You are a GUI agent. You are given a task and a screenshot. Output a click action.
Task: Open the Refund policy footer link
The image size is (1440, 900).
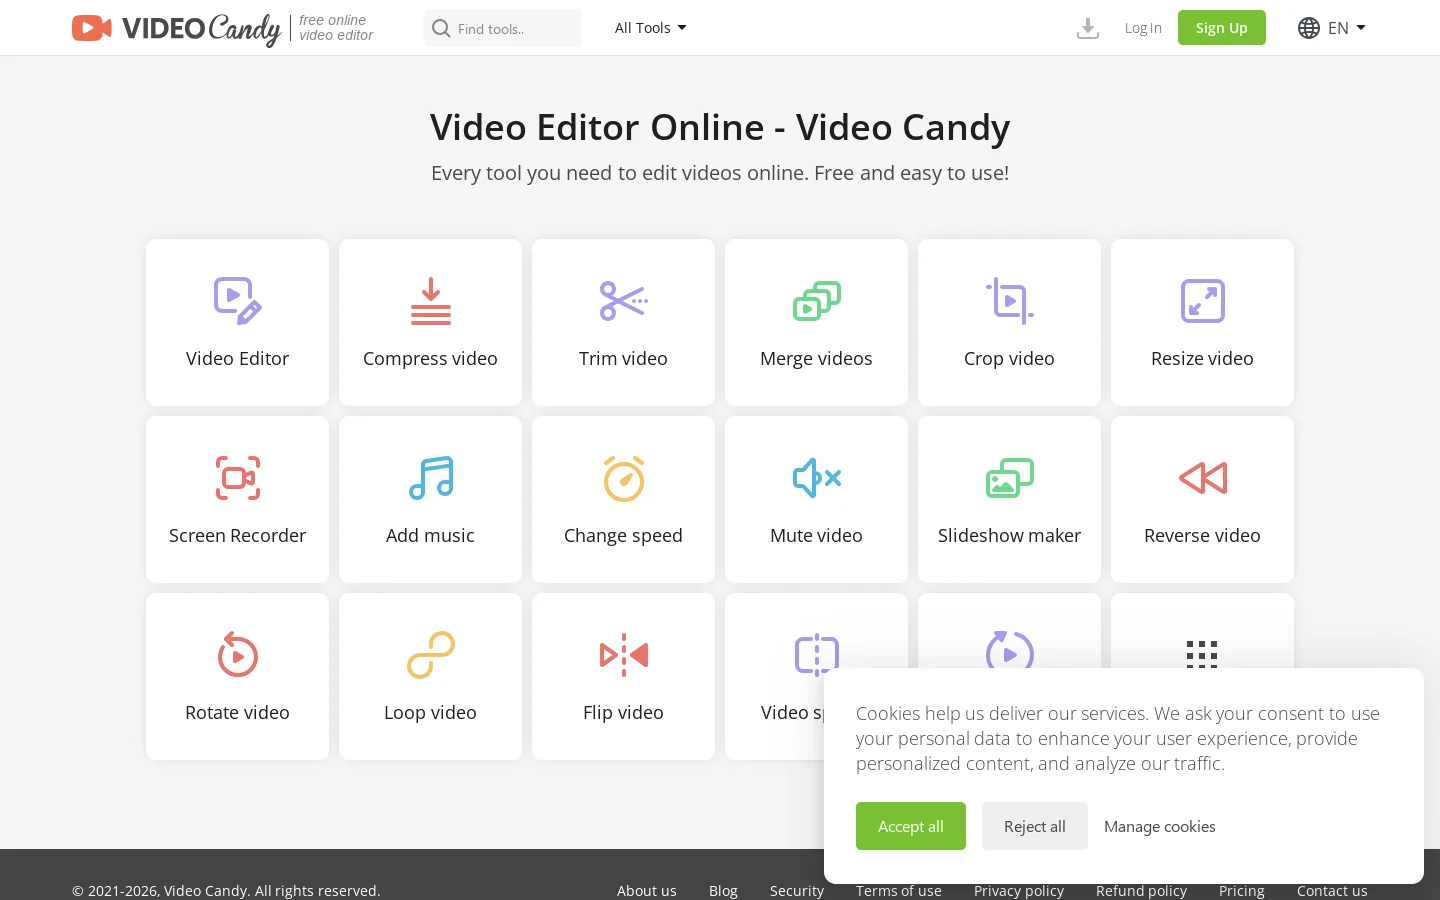click(1141, 890)
